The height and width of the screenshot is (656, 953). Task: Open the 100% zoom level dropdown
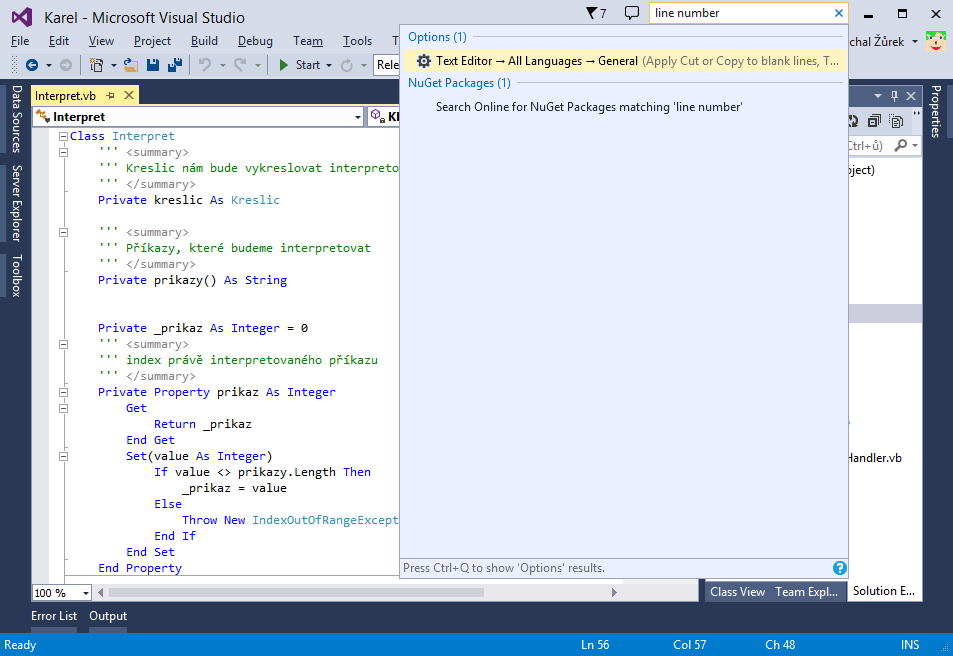click(60, 592)
